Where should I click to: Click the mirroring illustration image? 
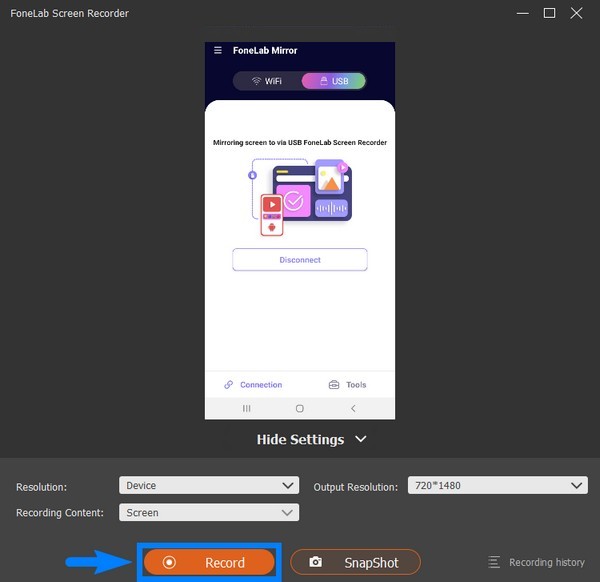point(300,197)
